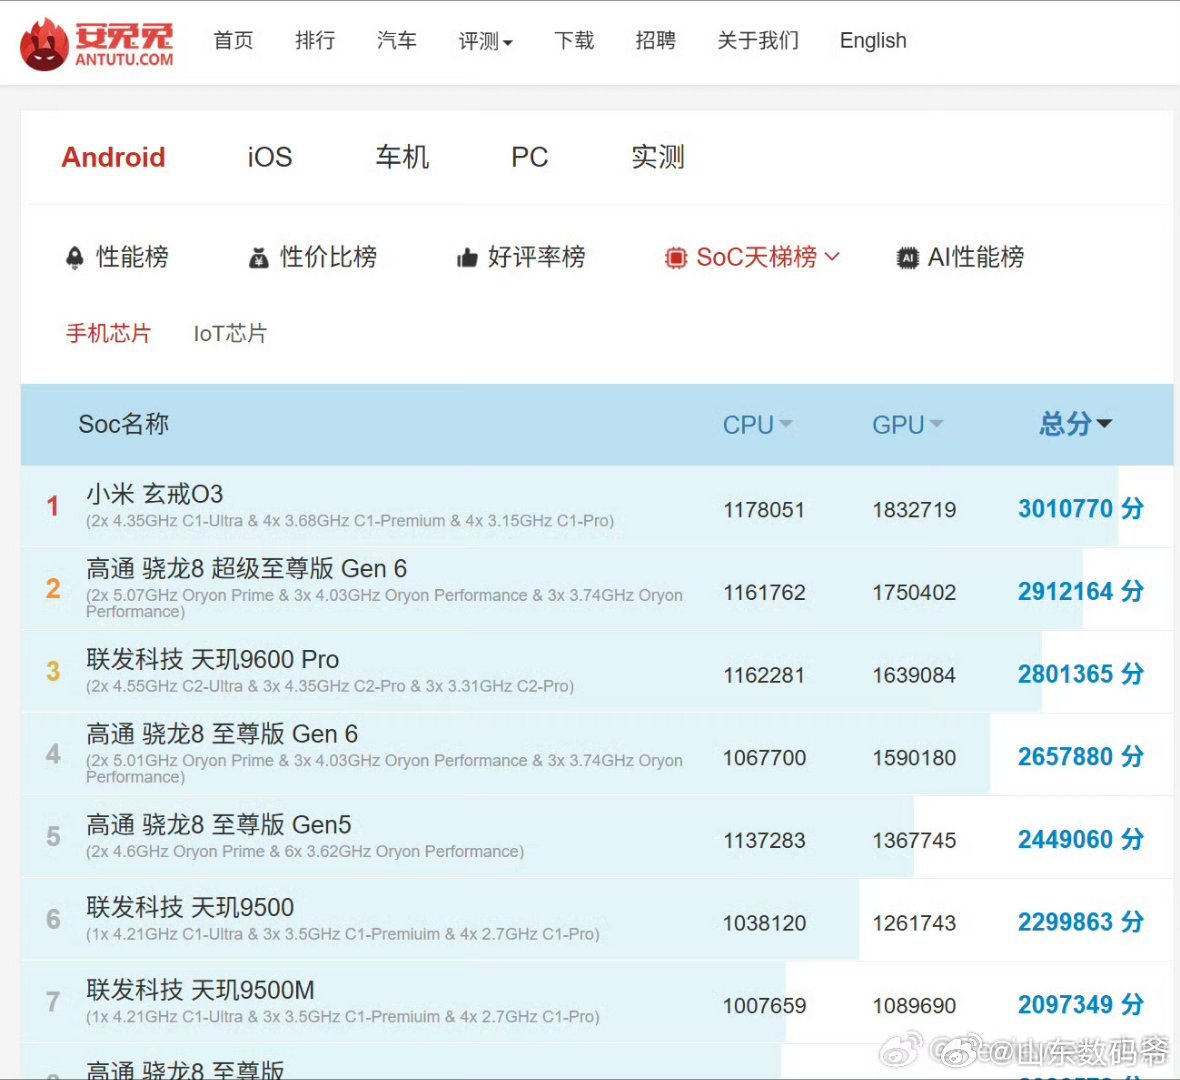
Task: Click the total score 2912164 分
Action: (1081, 592)
